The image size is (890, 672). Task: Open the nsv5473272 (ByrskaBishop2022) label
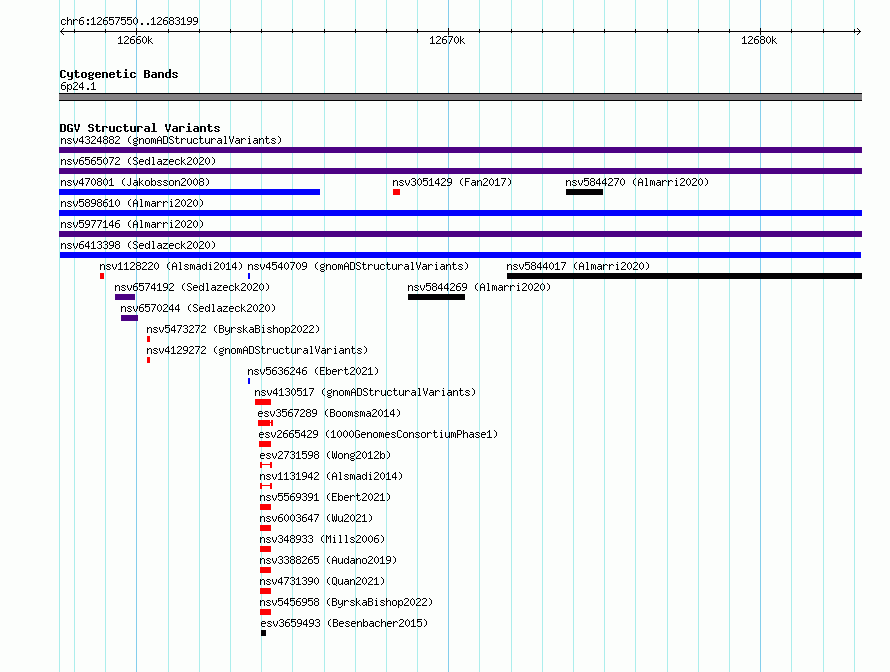coord(233,329)
